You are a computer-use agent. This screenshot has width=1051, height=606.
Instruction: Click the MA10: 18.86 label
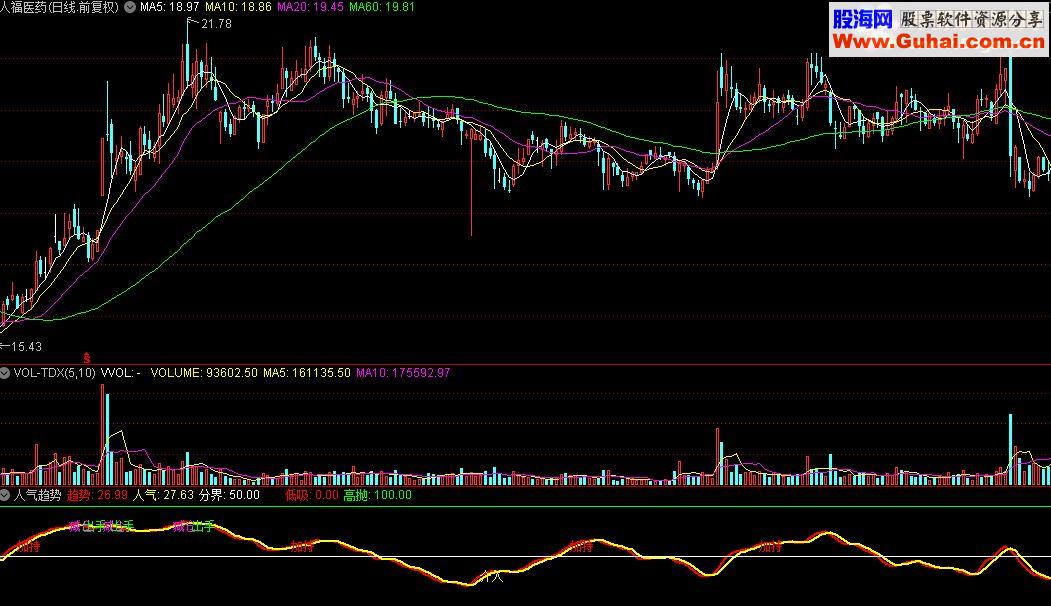pyautogui.click(x=239, y=7)
